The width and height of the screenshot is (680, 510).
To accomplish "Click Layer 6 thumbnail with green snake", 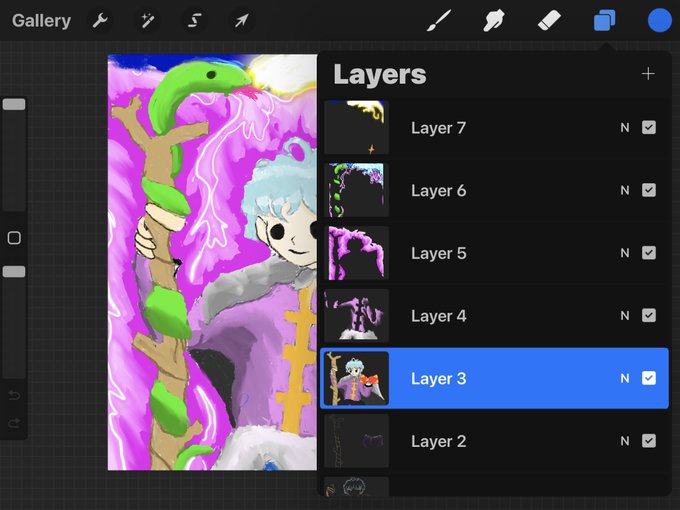I will click(356, 190).
